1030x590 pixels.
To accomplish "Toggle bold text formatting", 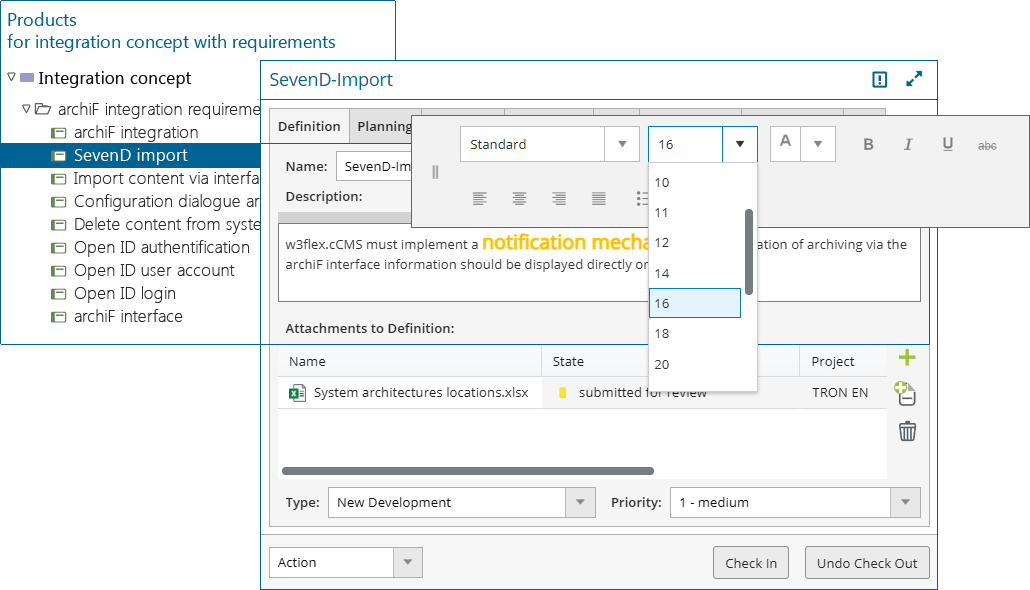I will point(868,145).
